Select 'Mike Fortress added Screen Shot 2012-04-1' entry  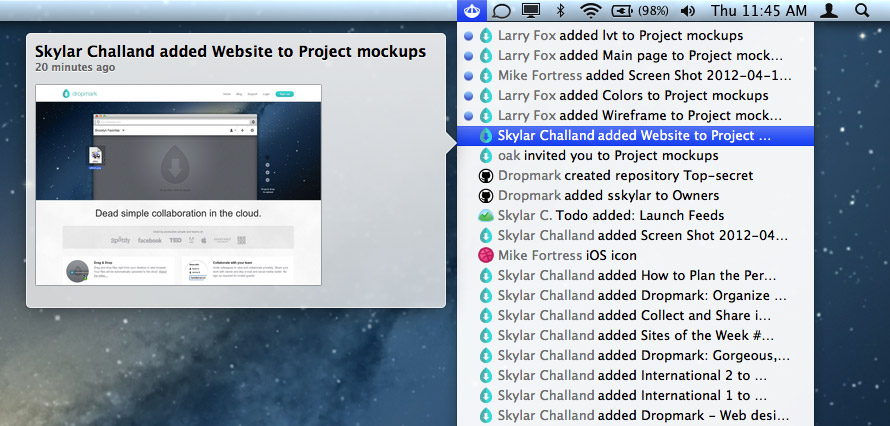coord(635,75)
